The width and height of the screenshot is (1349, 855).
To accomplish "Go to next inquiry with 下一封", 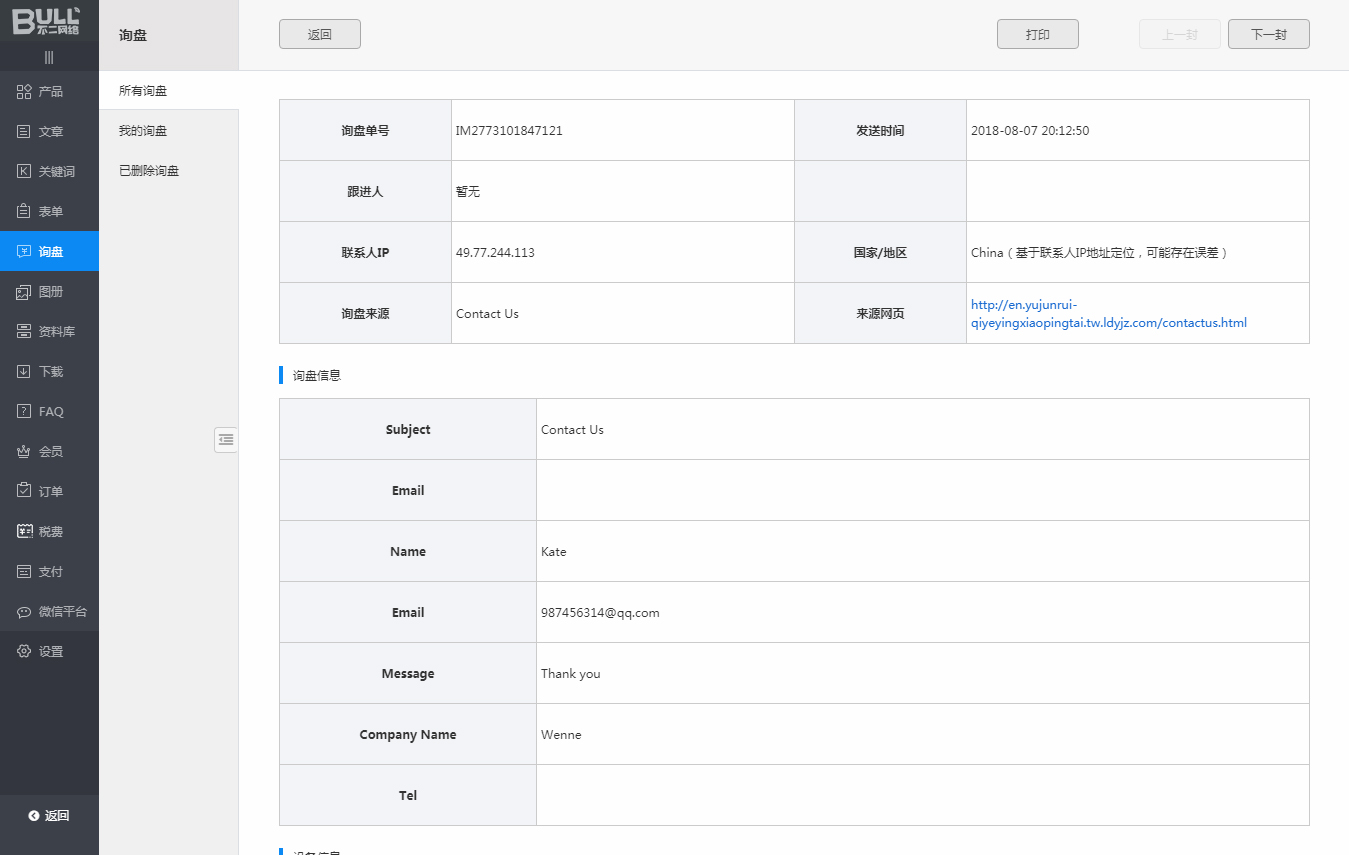I will (x=1268, y=34).
